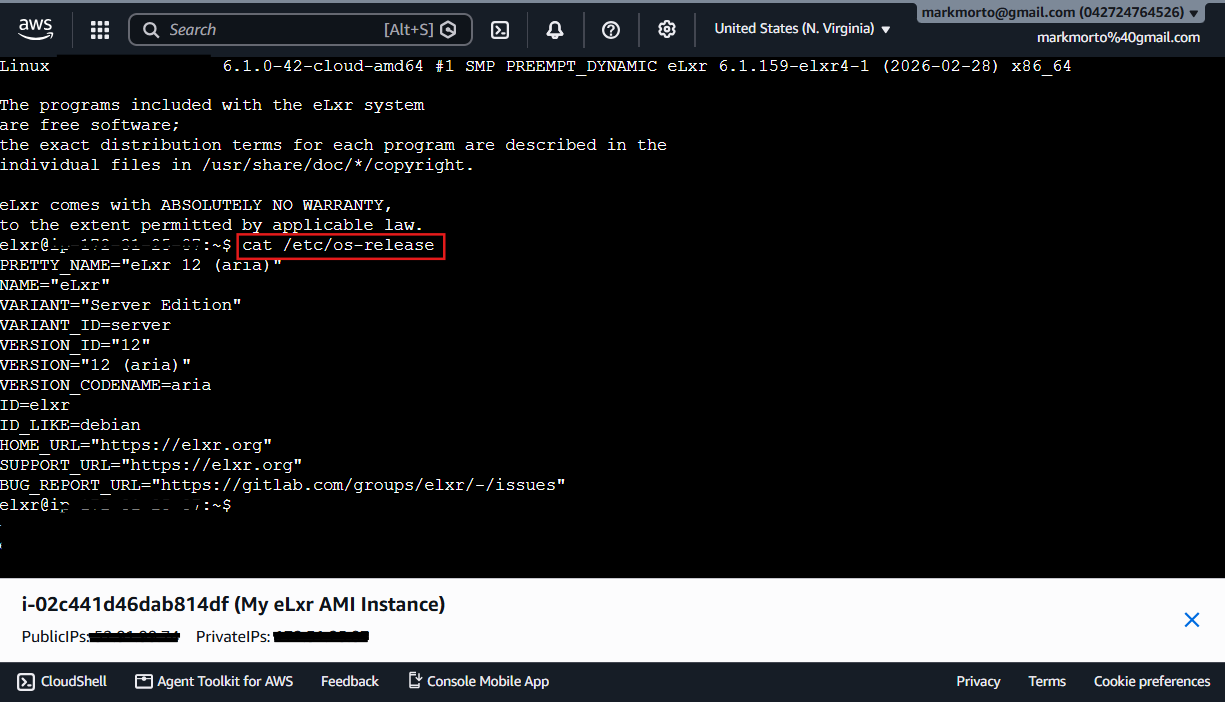Click the VERSION_CODENAME=aria line

point(106,385)
